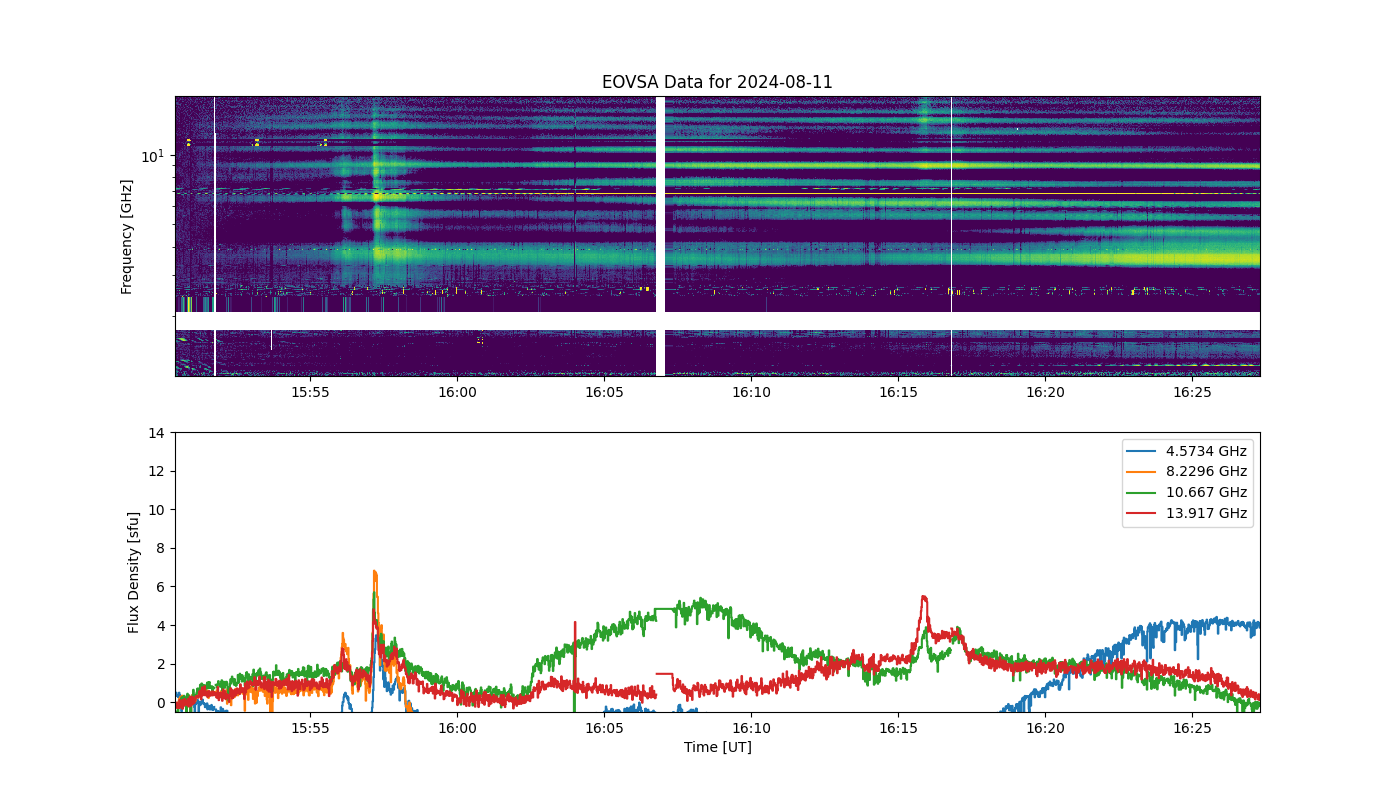Click the "Frequency [GHz]" axis label
1400x800 pixels.
(x=127, y=237)
